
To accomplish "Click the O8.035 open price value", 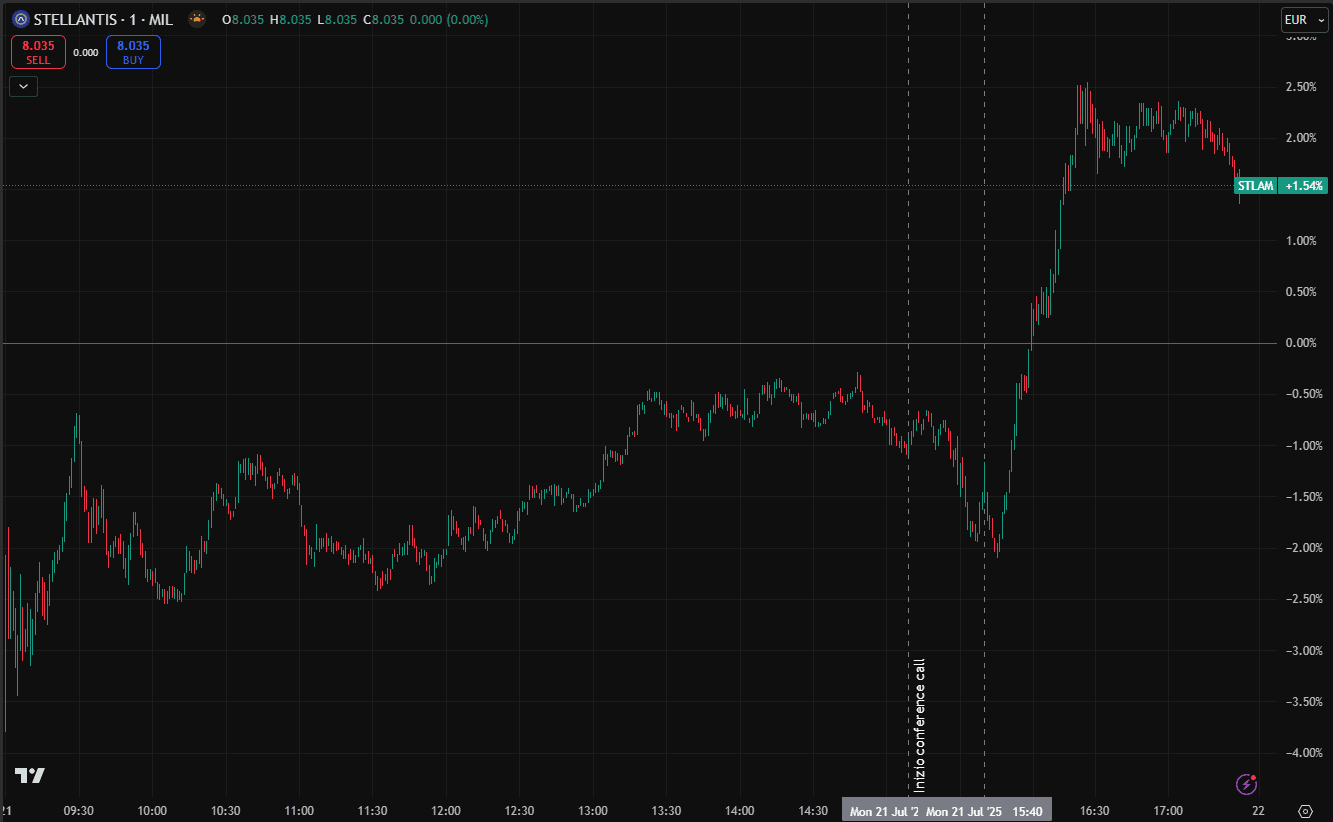I will pos(243,19).
